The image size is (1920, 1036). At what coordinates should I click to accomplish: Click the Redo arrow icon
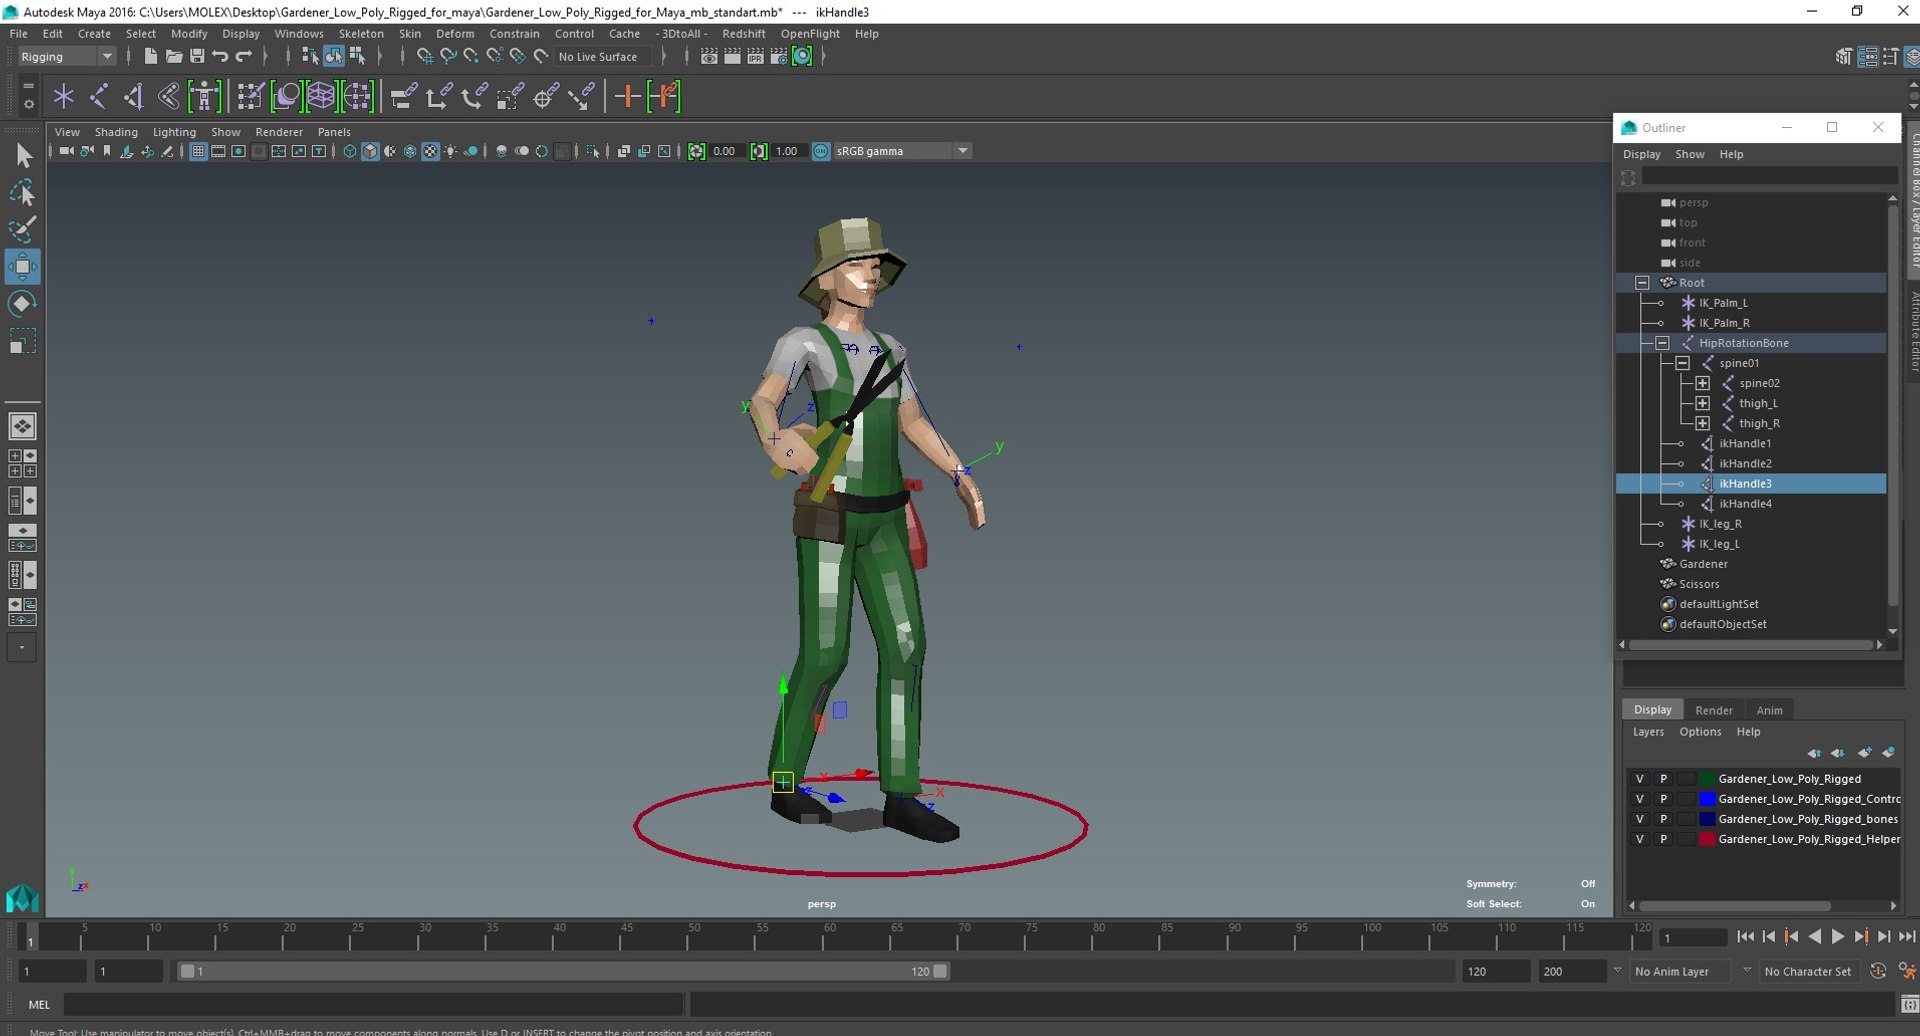click(244, 57)
